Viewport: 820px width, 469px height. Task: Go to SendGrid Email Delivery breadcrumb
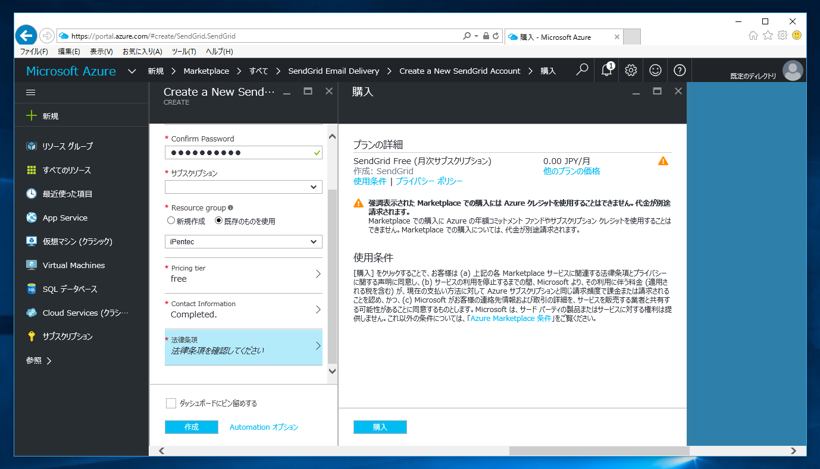pos(334,71)
